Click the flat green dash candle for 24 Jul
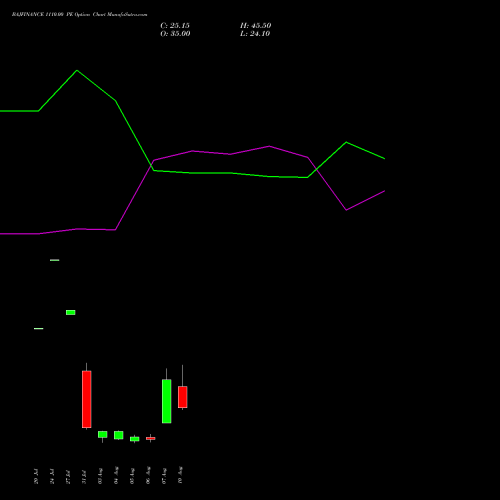500x500 pixels. tap(55, 260)
